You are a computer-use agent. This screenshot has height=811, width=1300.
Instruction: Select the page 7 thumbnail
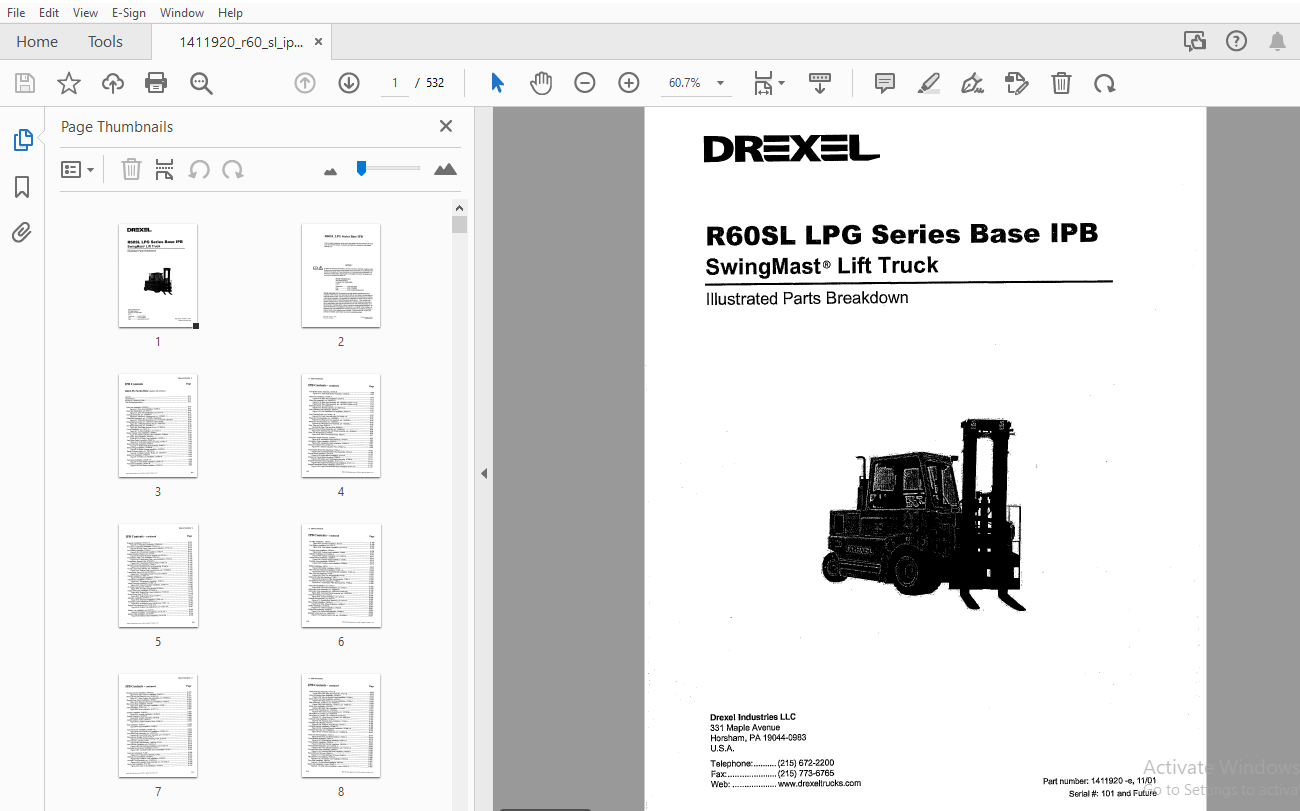158,726
